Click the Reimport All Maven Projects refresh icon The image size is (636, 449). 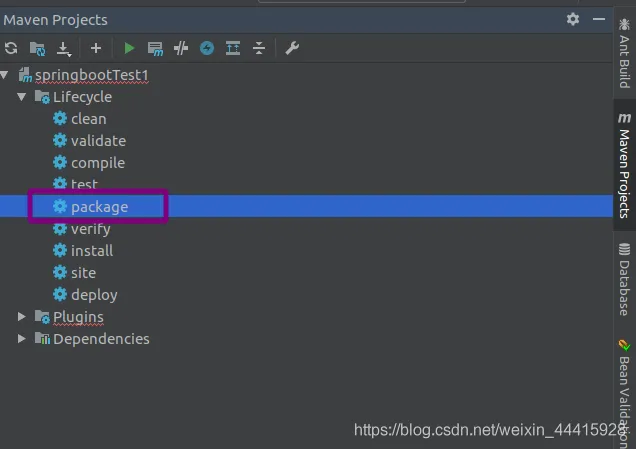[11, 48]
